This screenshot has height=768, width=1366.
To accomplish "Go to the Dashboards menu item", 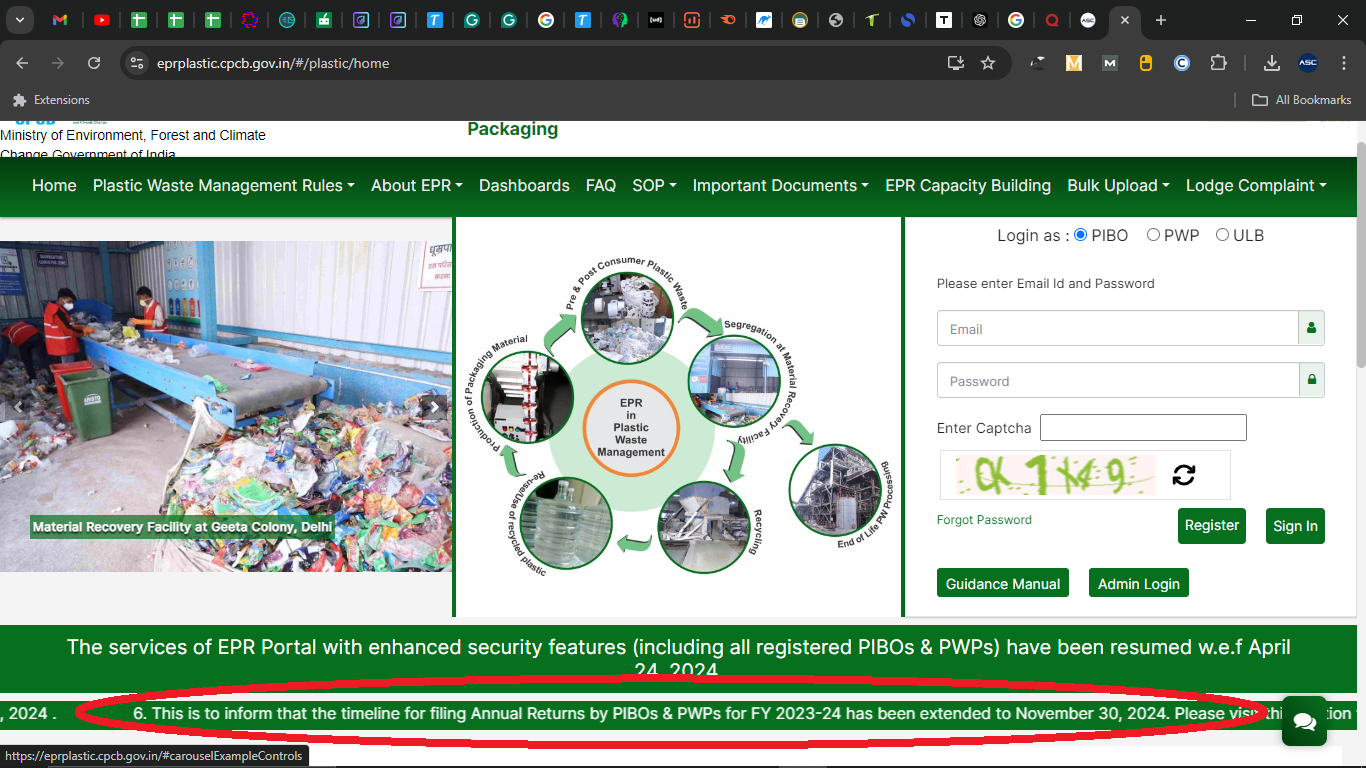I will pyautogui.click(x=524, y=185).
